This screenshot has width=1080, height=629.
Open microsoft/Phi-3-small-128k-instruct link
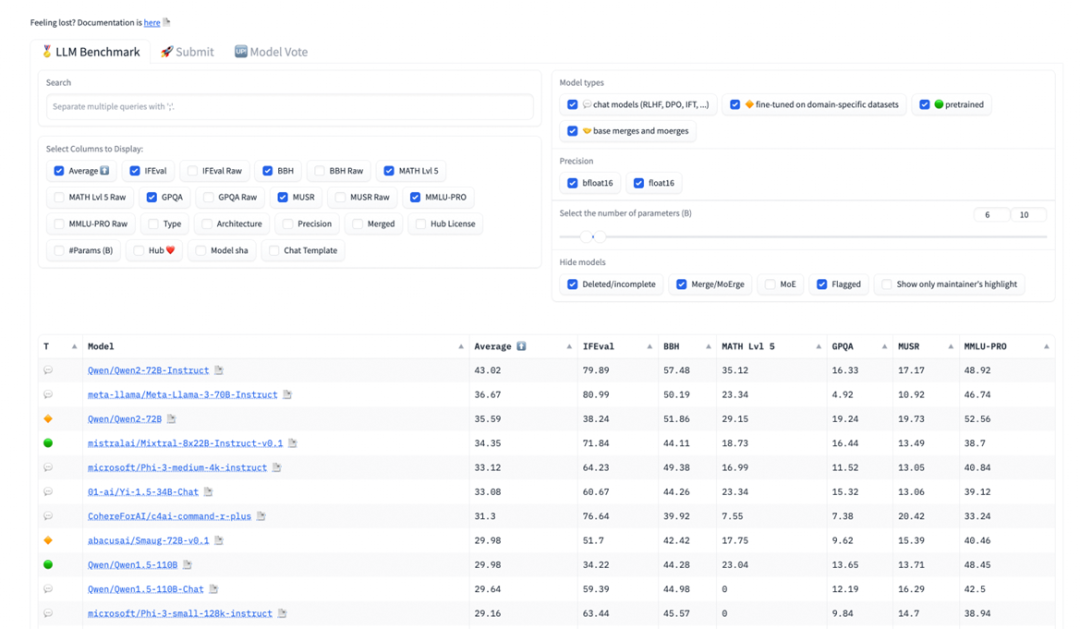[x=180, y=613]
